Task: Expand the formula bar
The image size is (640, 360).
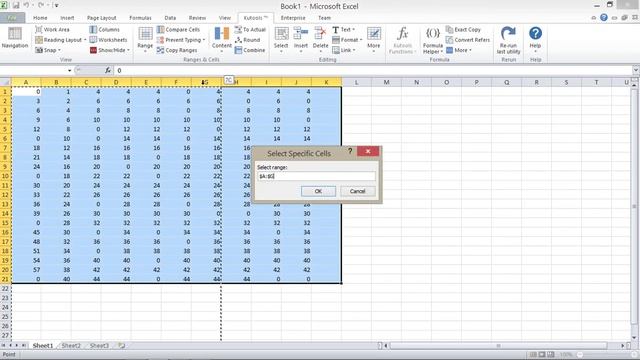Action: (636, 70)
